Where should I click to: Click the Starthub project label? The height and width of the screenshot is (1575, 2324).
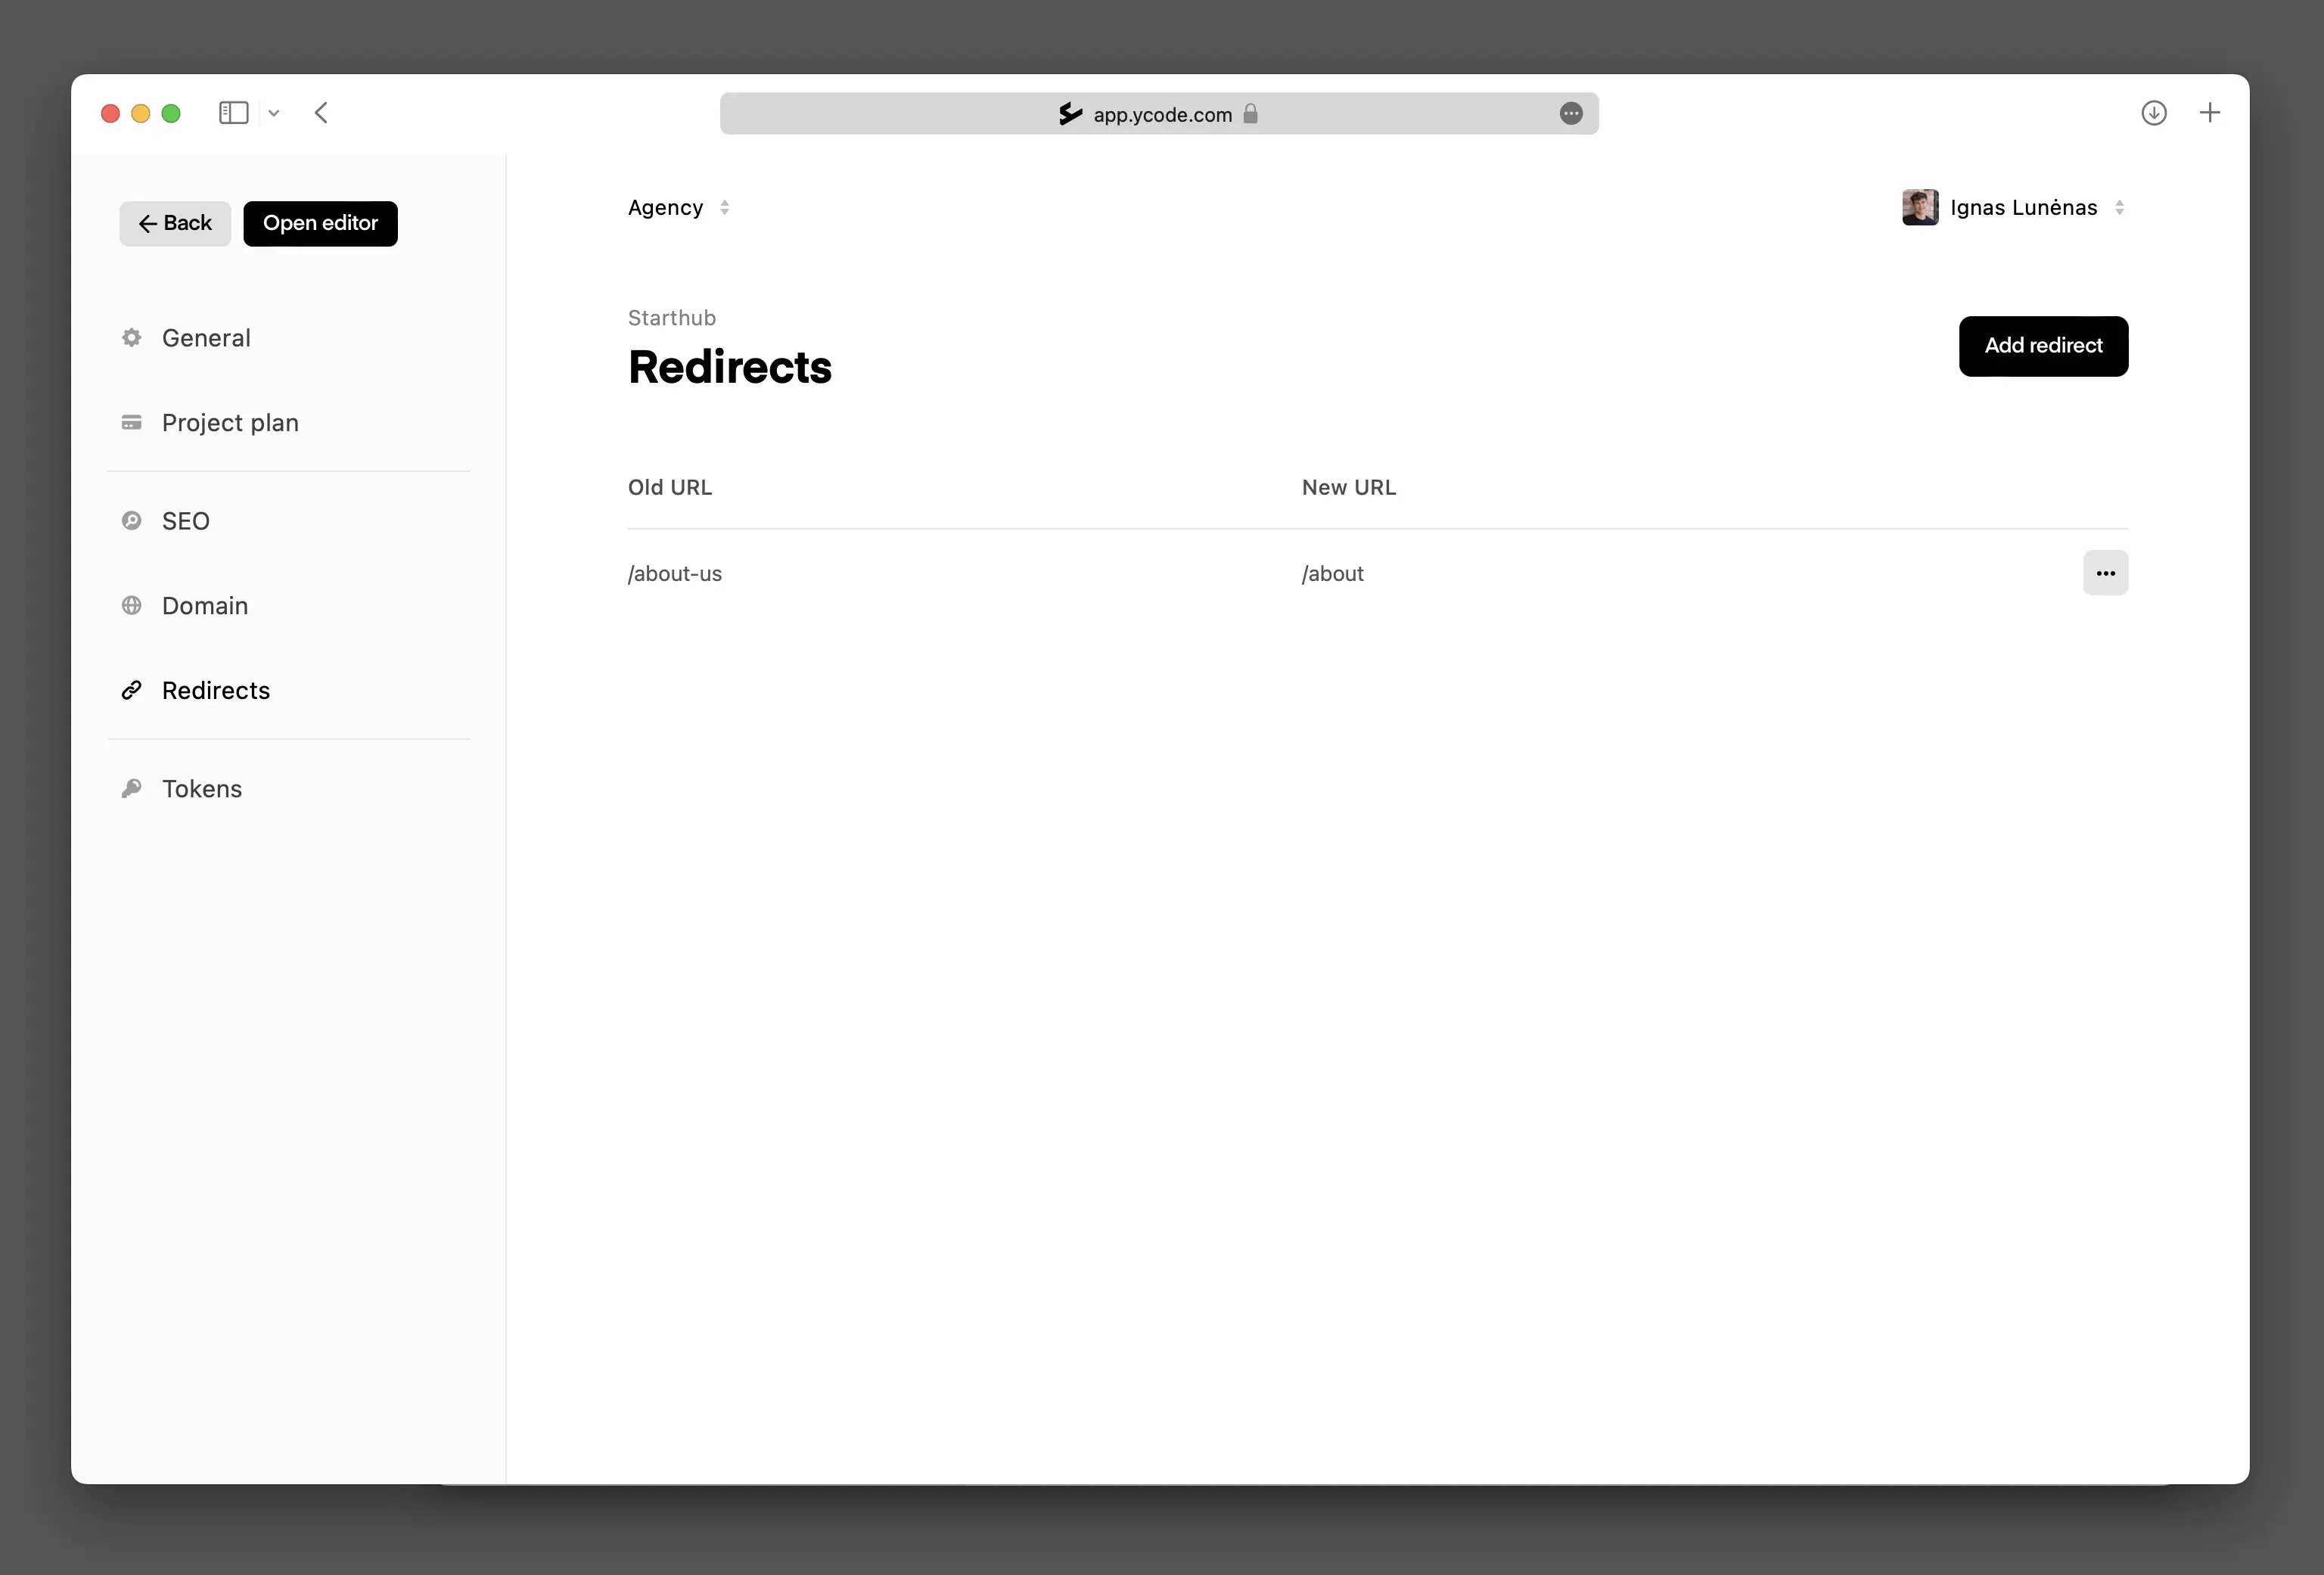[672, 318]
